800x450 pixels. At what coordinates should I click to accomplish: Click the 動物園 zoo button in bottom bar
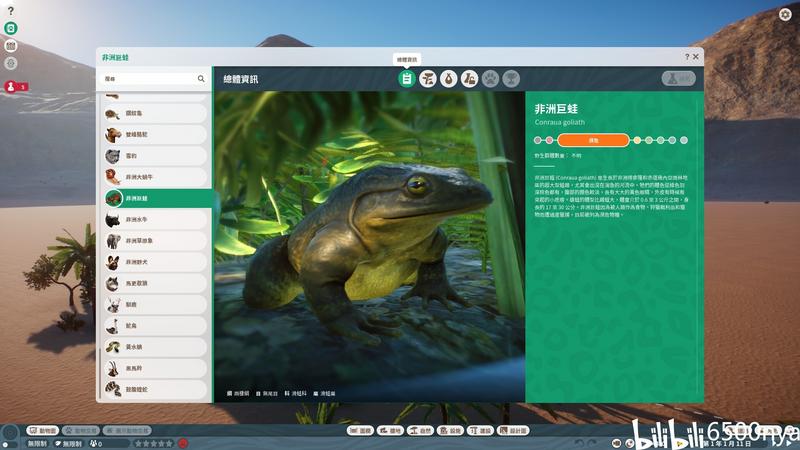pos(43,431)
